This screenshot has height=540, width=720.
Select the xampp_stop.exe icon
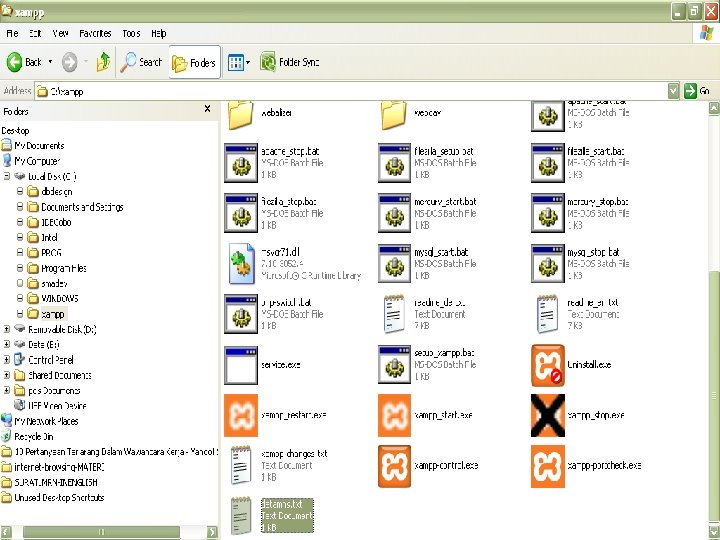click(x=548, y=415)
